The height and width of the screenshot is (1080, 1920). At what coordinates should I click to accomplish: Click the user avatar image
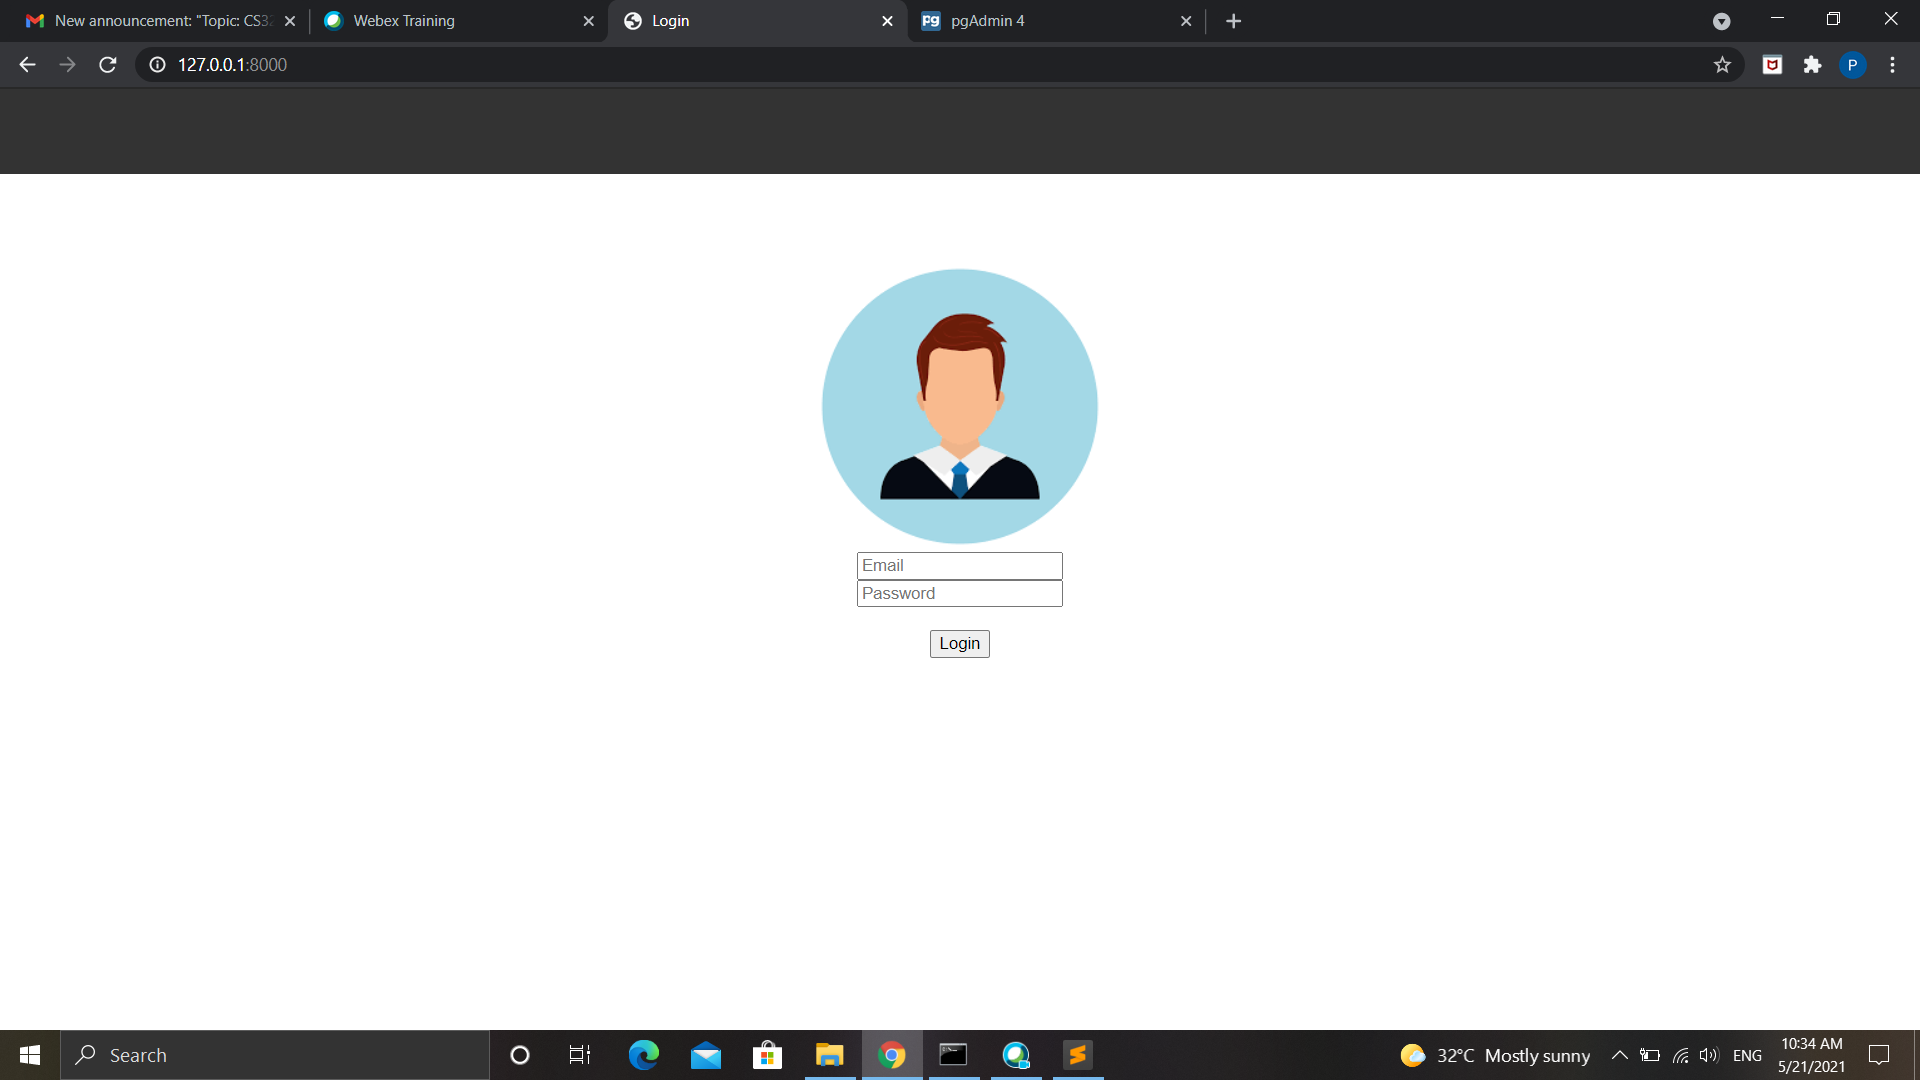click(959, 406)
